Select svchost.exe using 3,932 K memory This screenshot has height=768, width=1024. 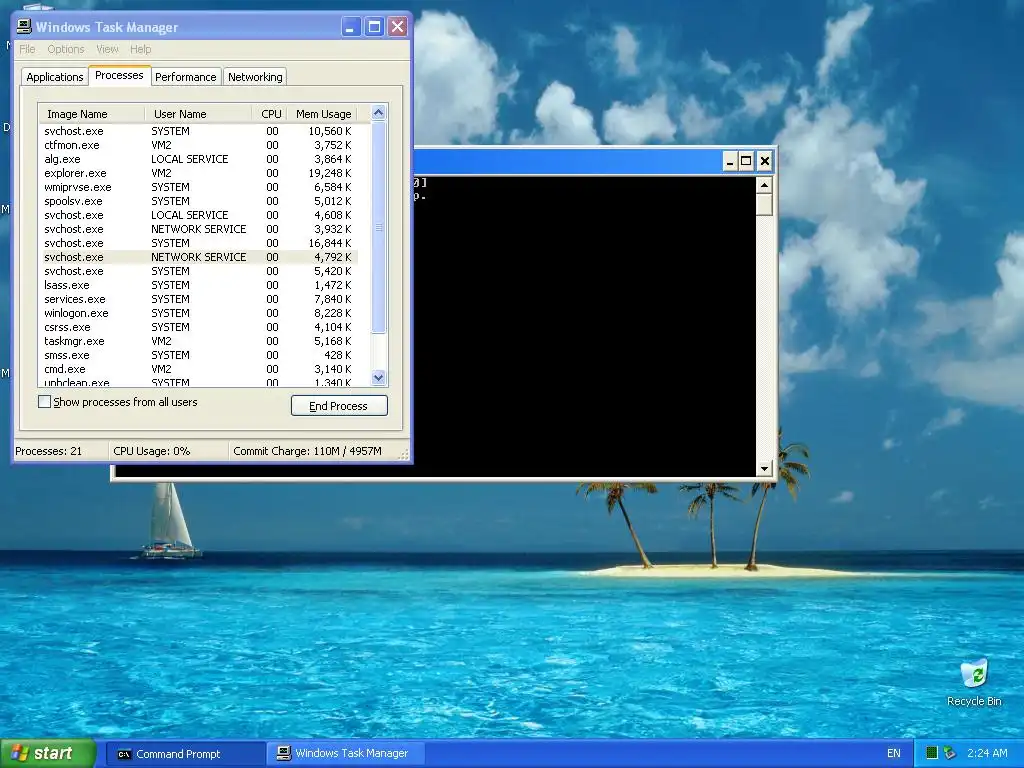[199, 229]
